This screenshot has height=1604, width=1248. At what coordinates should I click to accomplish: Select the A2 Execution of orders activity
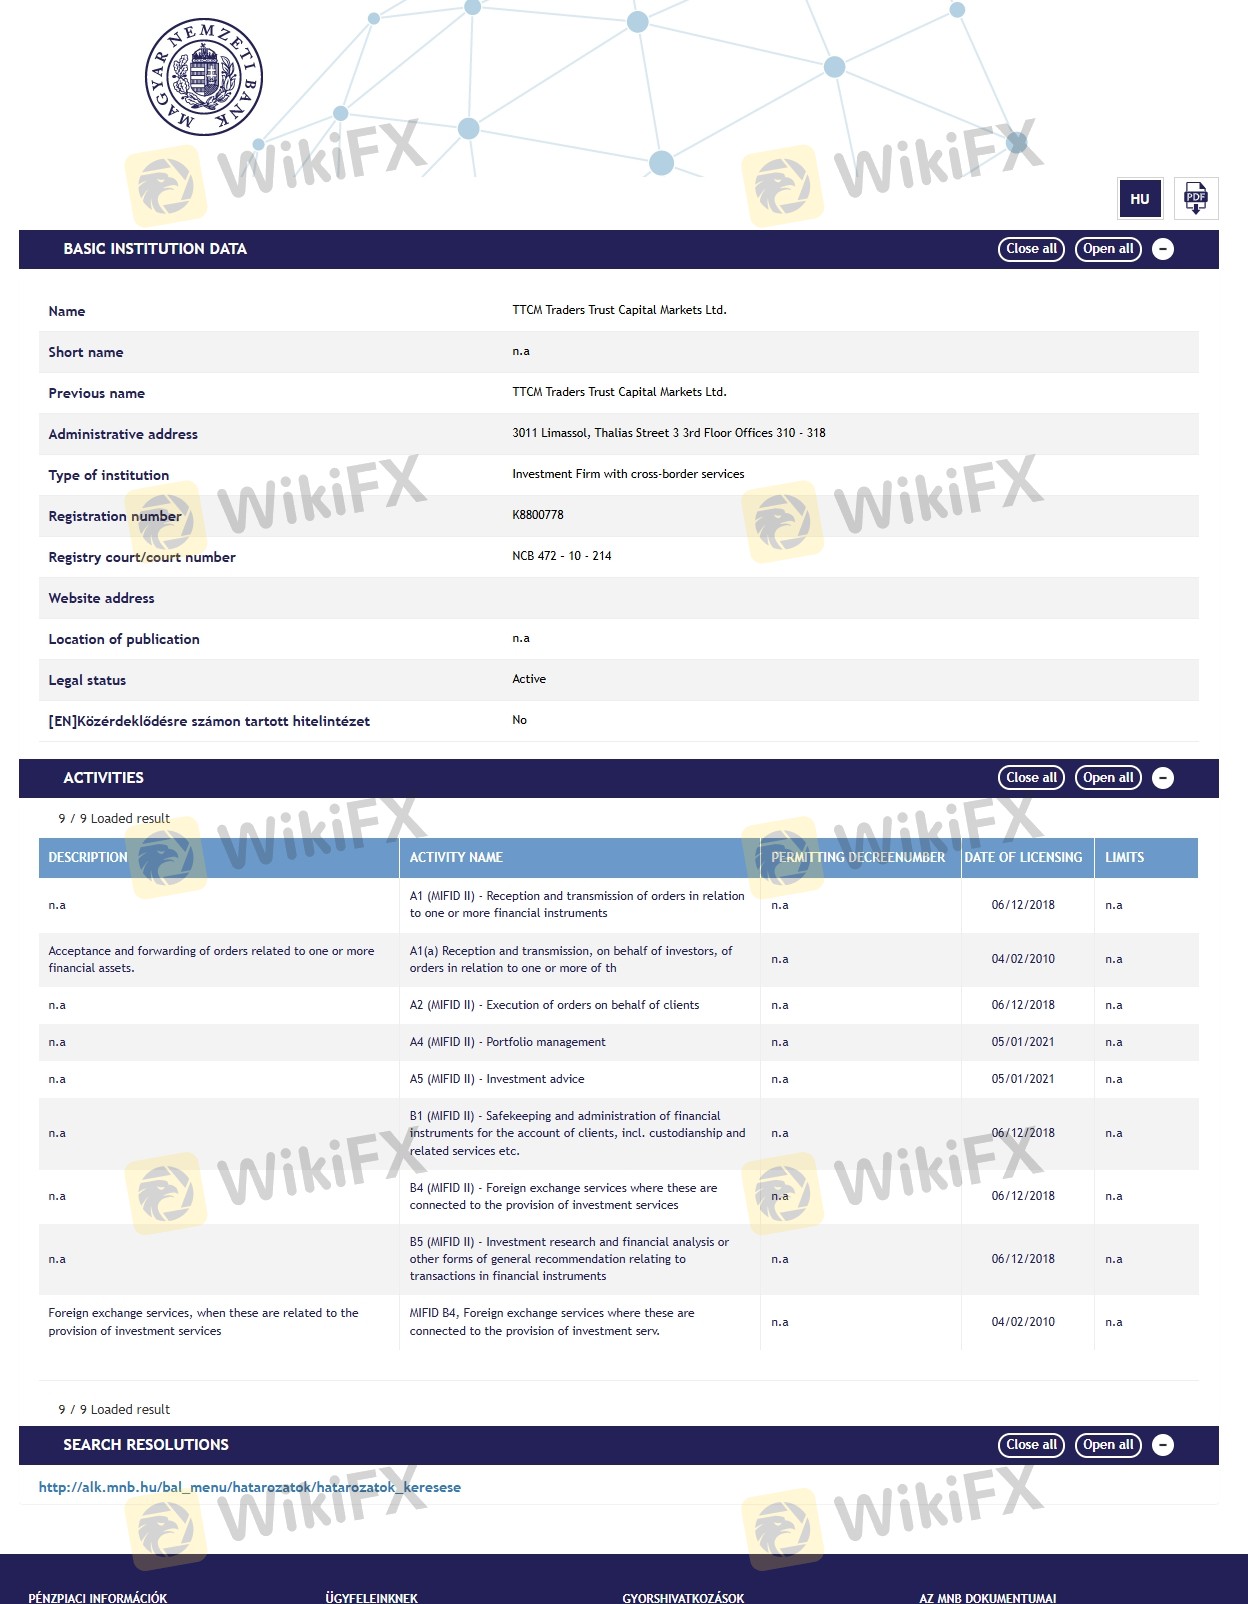point(555,1005)
